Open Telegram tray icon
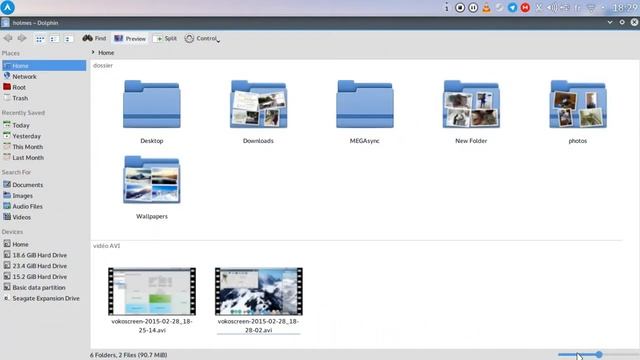 (512, 7)
